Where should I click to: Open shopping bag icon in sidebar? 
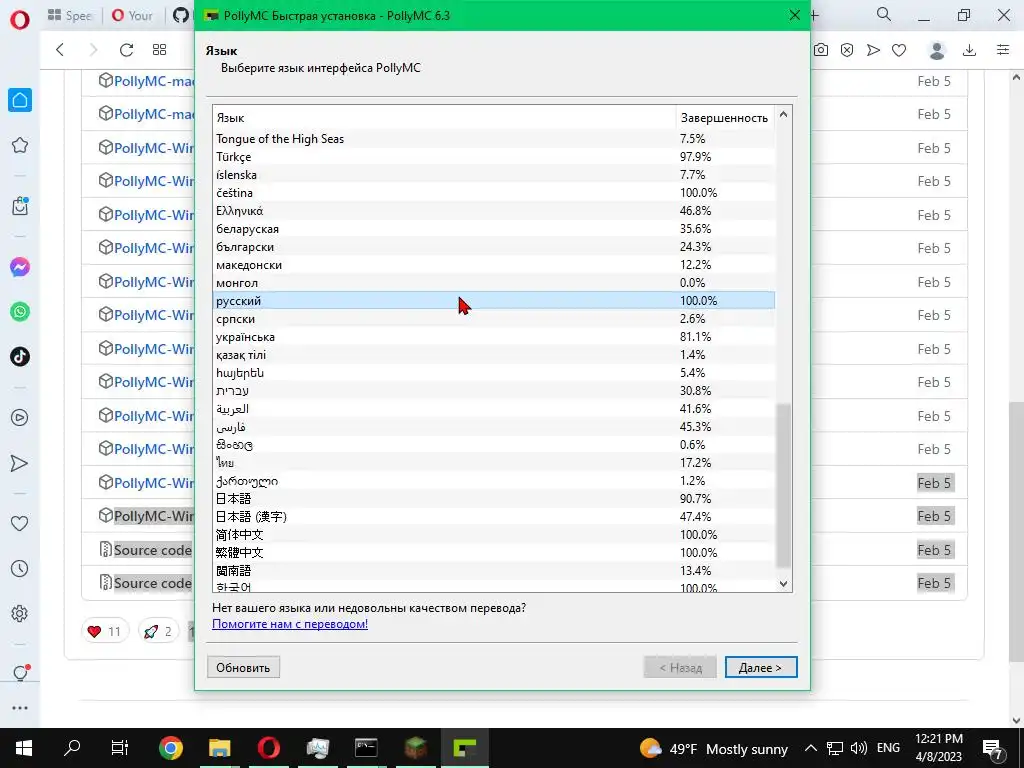pyautogui.click(x=20, y=206)
